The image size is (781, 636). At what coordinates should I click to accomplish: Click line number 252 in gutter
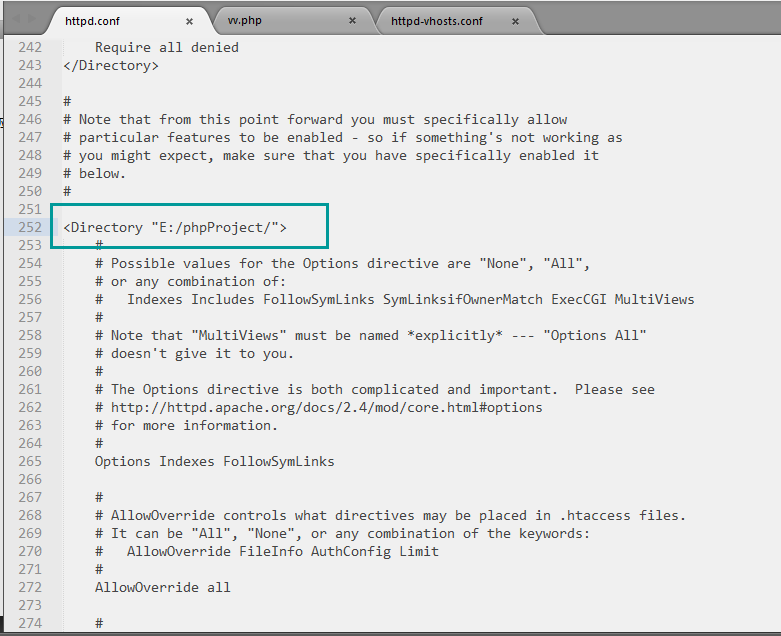(x=30, y=227)
